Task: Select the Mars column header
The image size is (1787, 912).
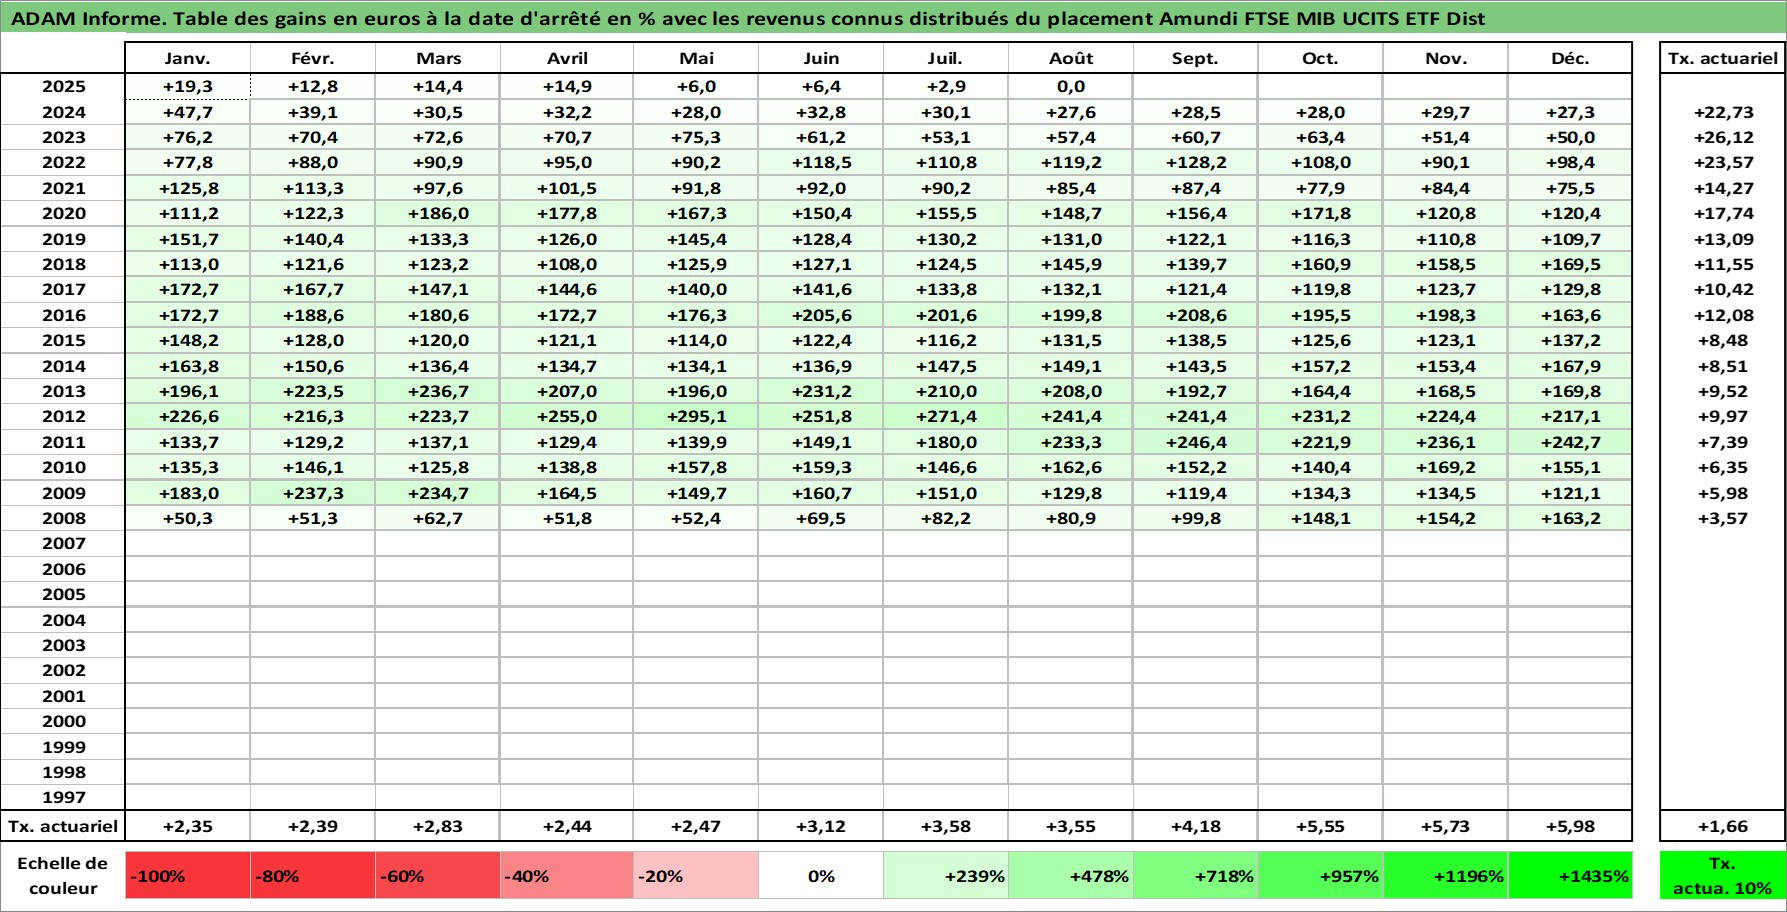Action: (438, 58)
